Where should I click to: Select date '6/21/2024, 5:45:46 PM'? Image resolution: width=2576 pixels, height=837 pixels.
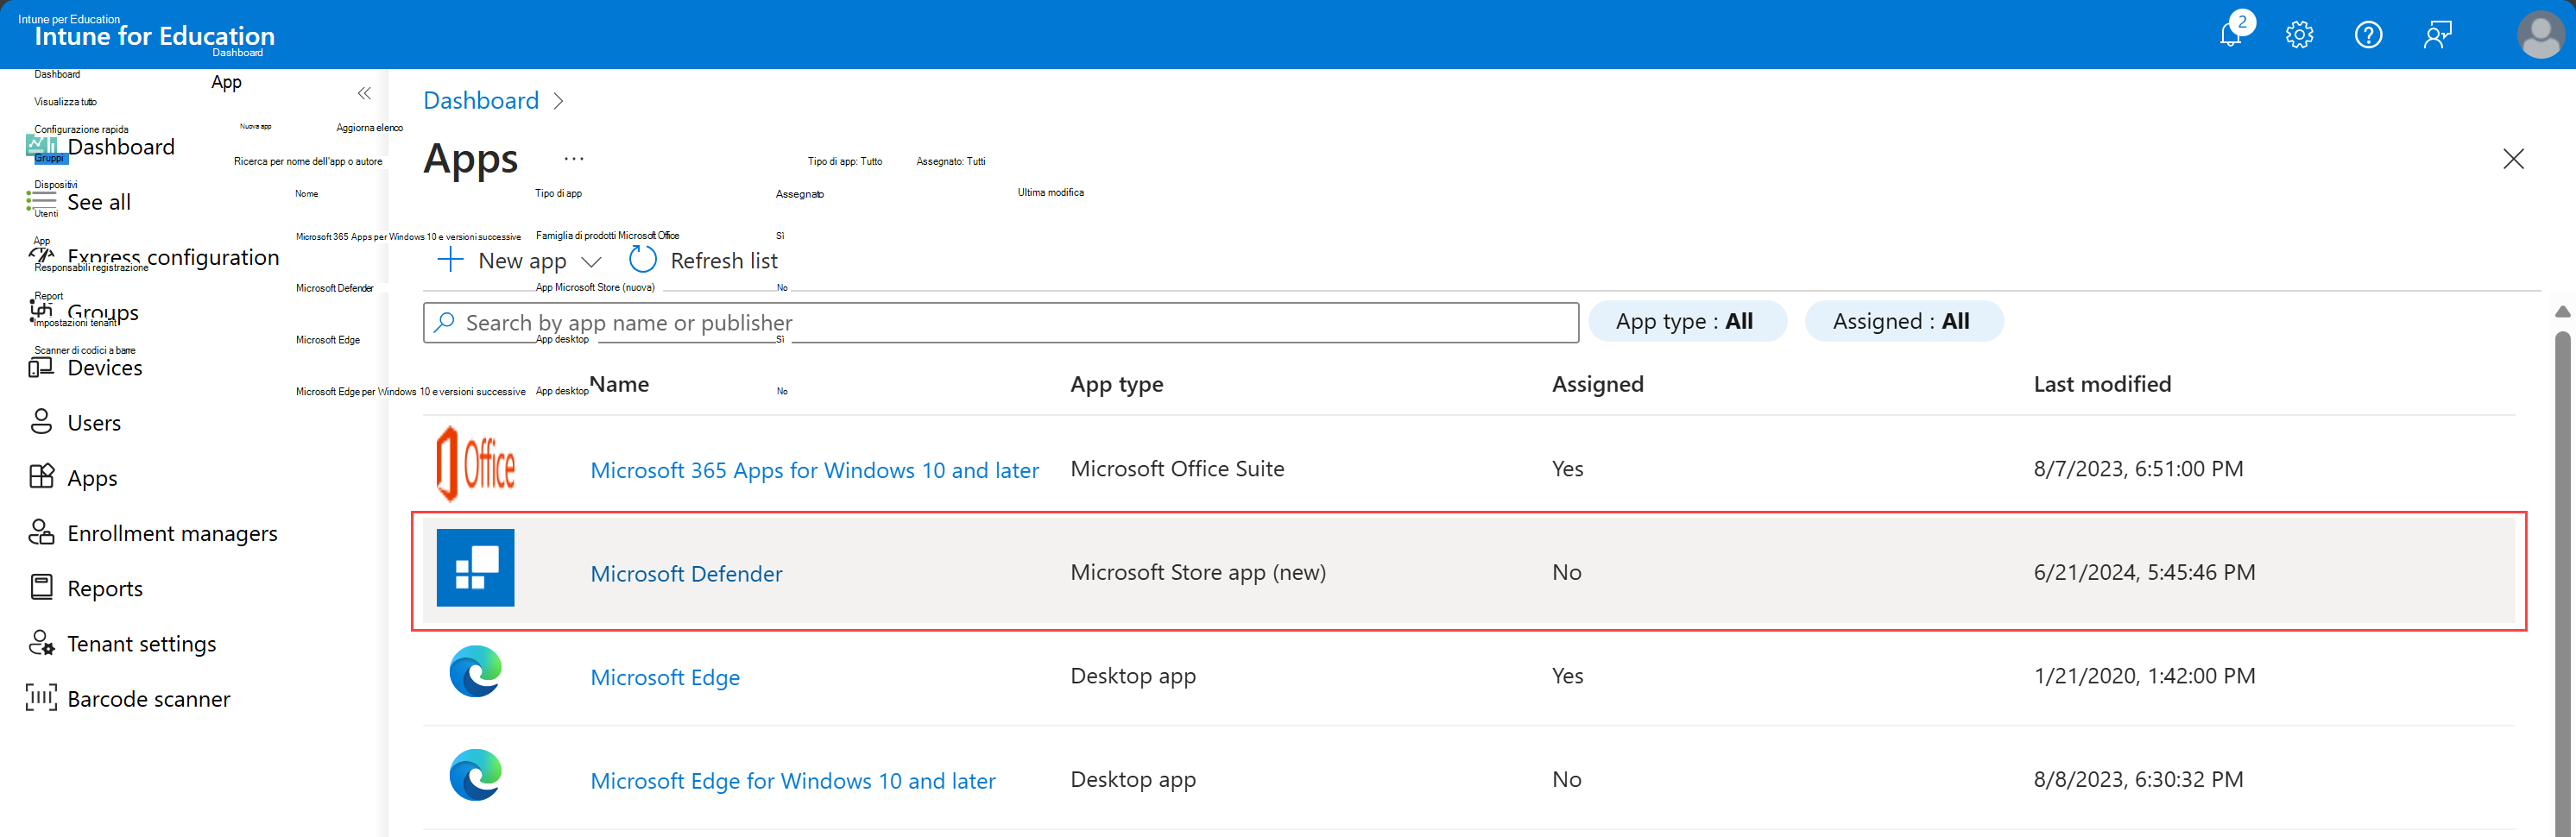(x=2144, y=572)
